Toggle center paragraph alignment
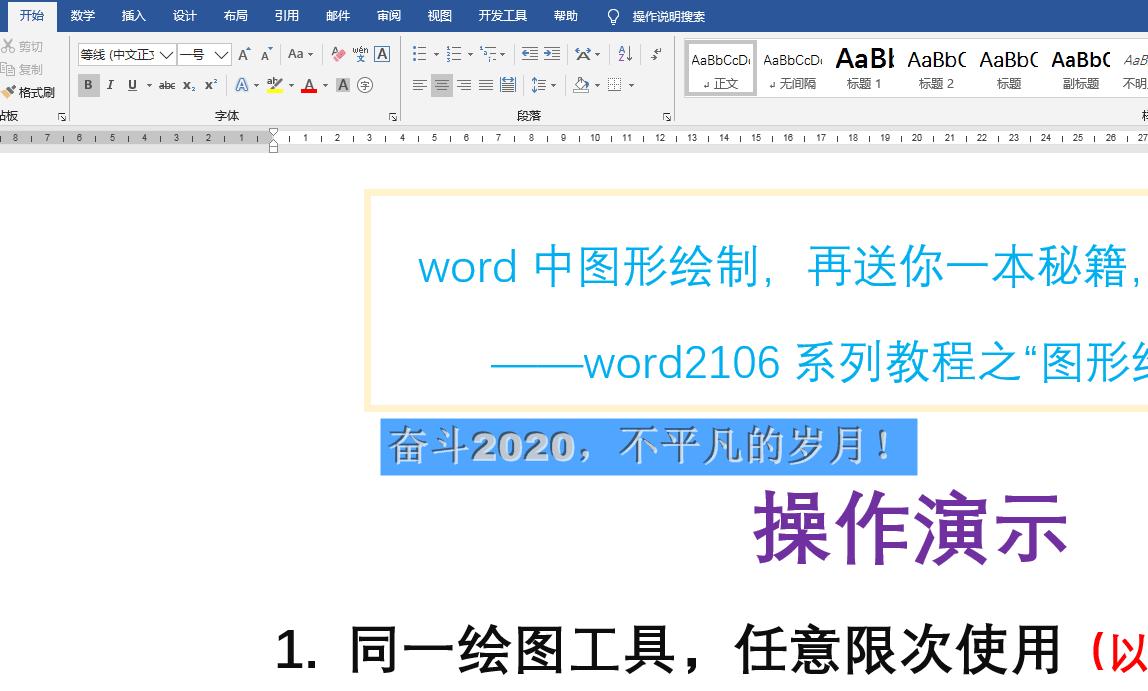The height and width of the screenshot is (691, 1148). [443, 84]
